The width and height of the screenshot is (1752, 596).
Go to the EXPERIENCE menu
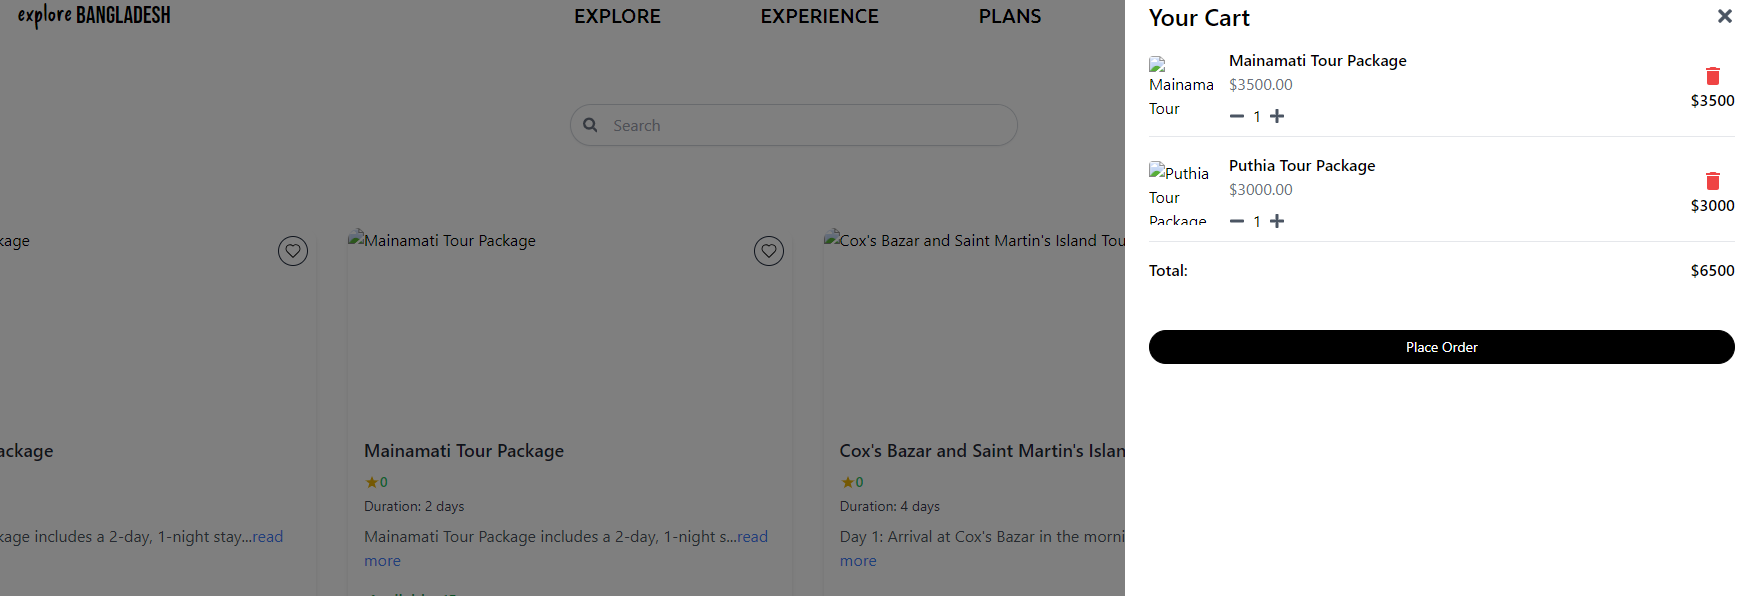coord(819,16)
